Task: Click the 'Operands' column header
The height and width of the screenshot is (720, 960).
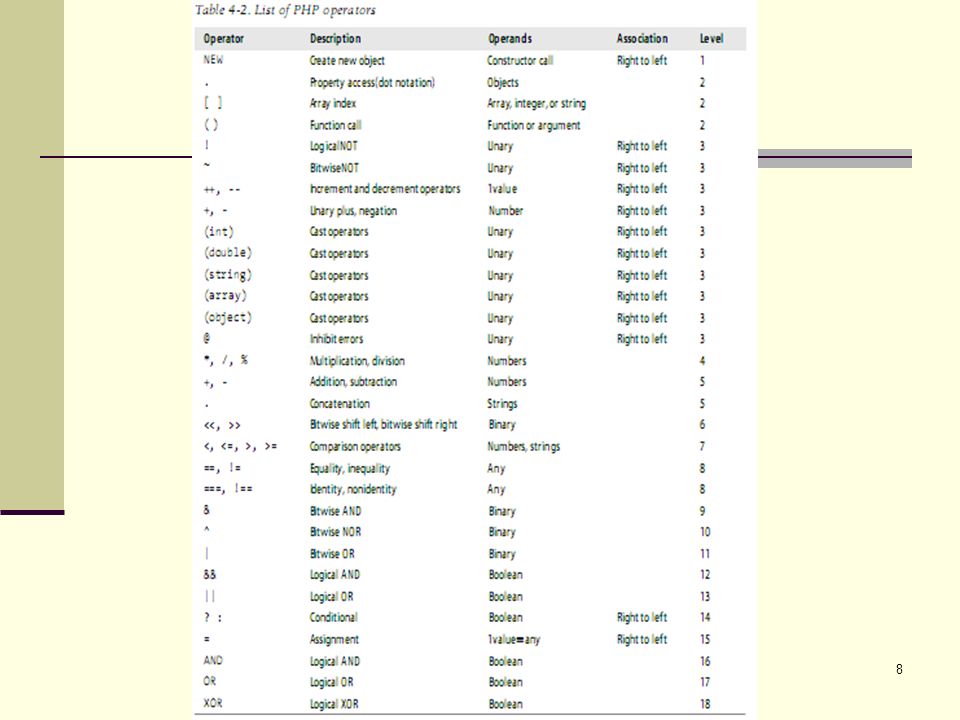Action: pyautogui.click(x=509, y=39)
